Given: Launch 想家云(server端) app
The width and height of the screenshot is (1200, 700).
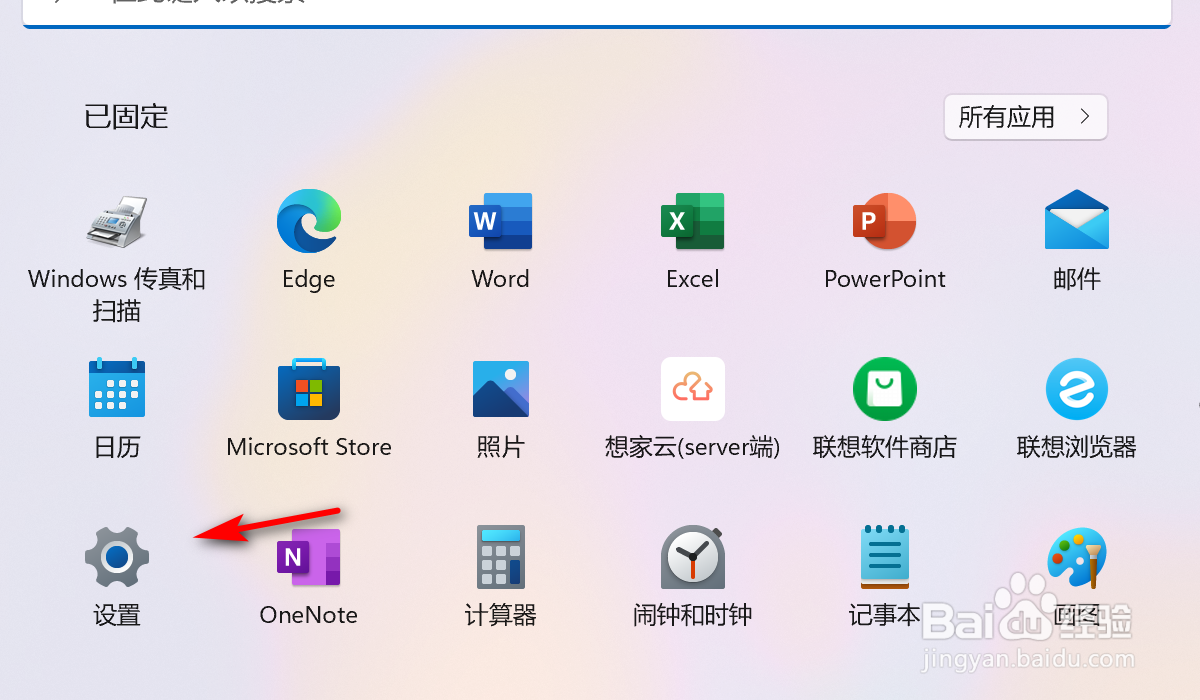Looking at the screenshot, I should point(692,388).
